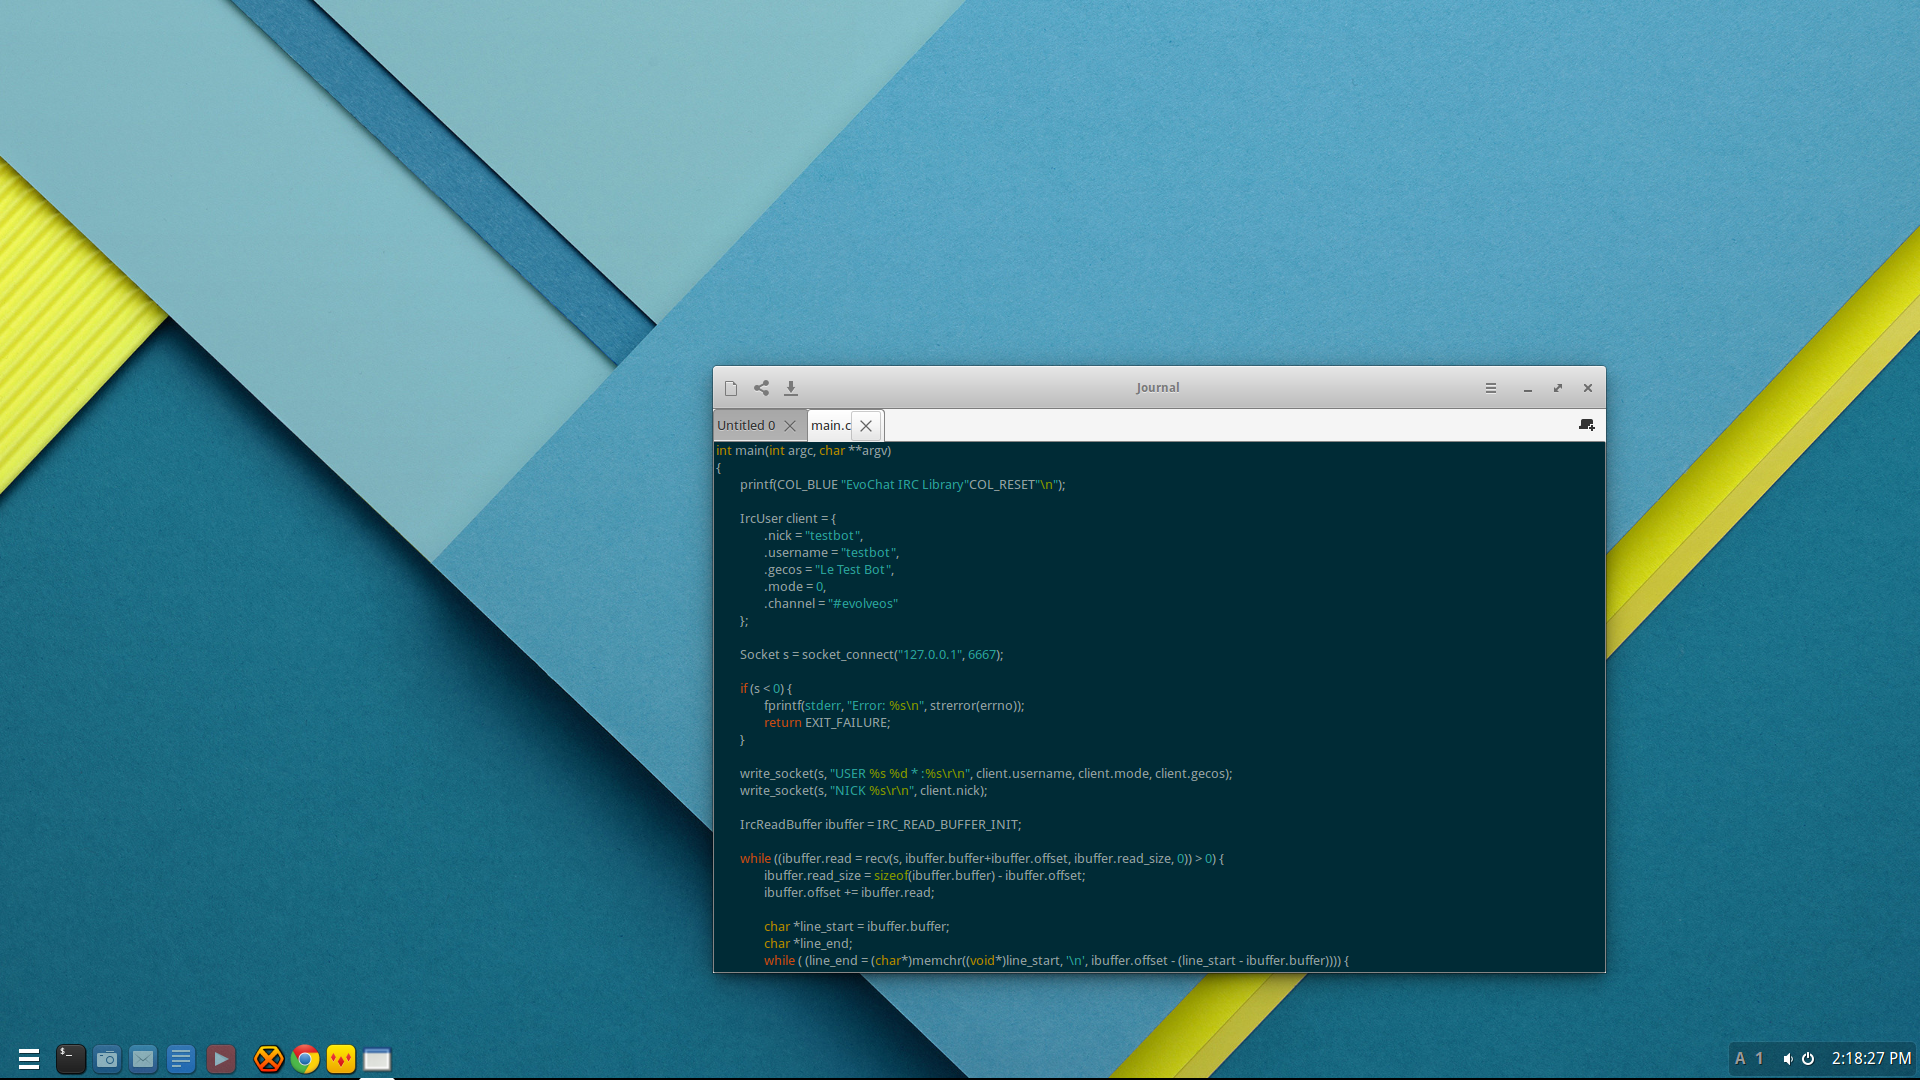Image resolution: width=1920 pixels, height=1080 pixels.
Task: Select the running window icon in panel
Action: point(377,1059)
